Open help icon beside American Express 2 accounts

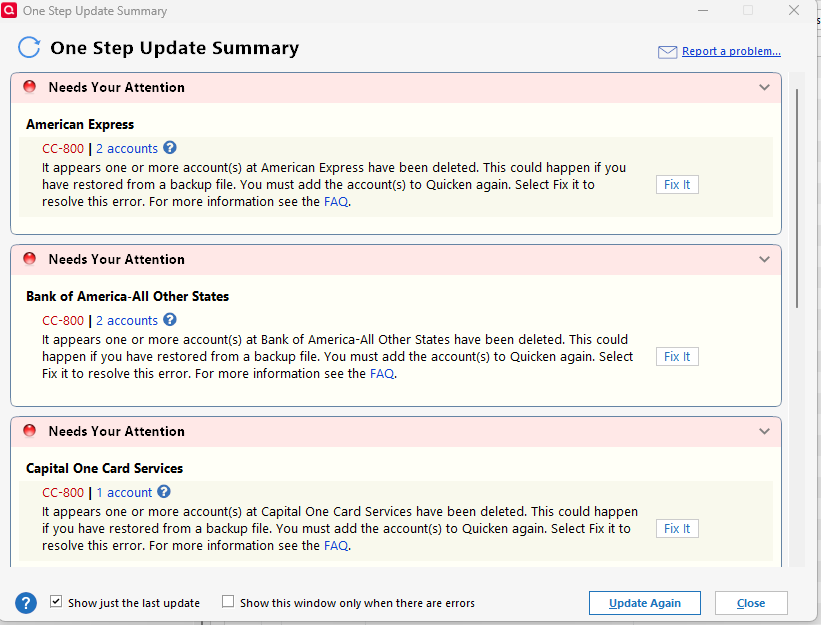(x=170, y=148)
